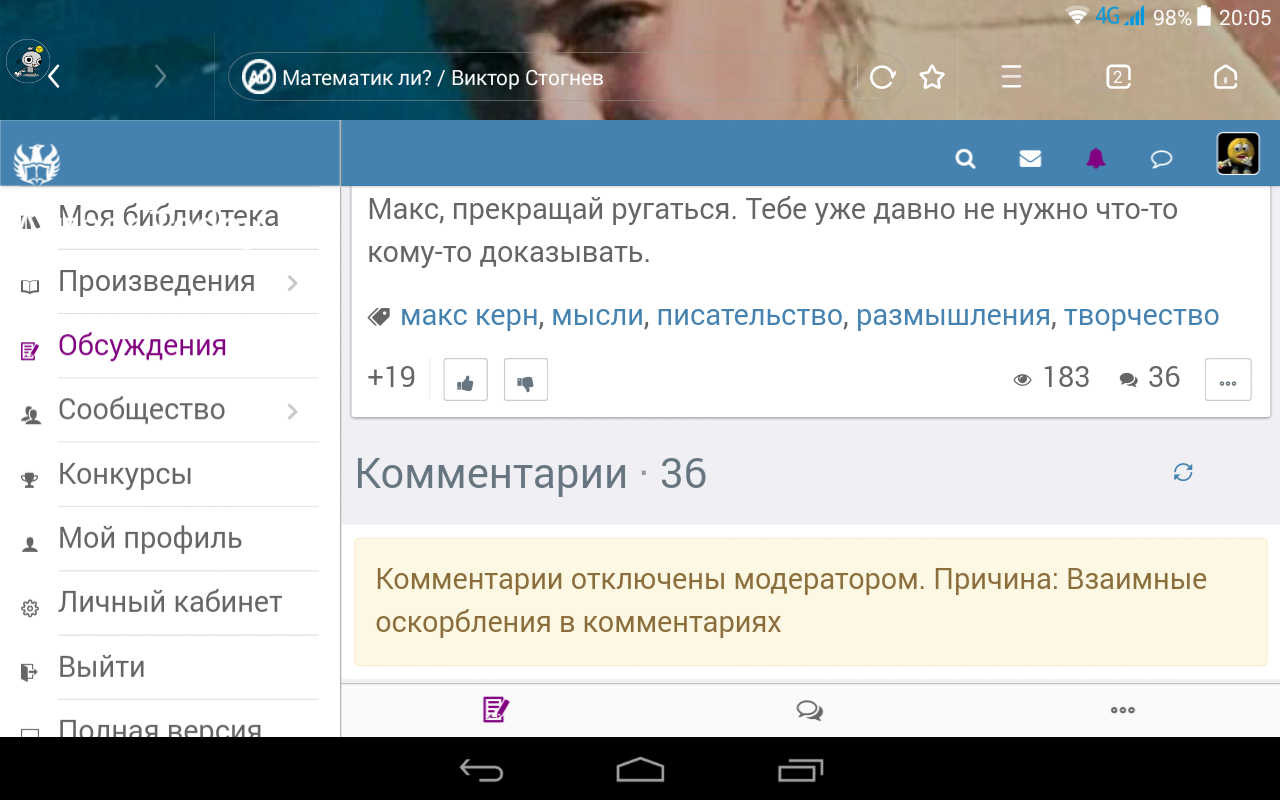Screen dimensions: 1280x800
Task: Bookmark page with star icon
Action: pyautogui.click(x=932, y=77)
